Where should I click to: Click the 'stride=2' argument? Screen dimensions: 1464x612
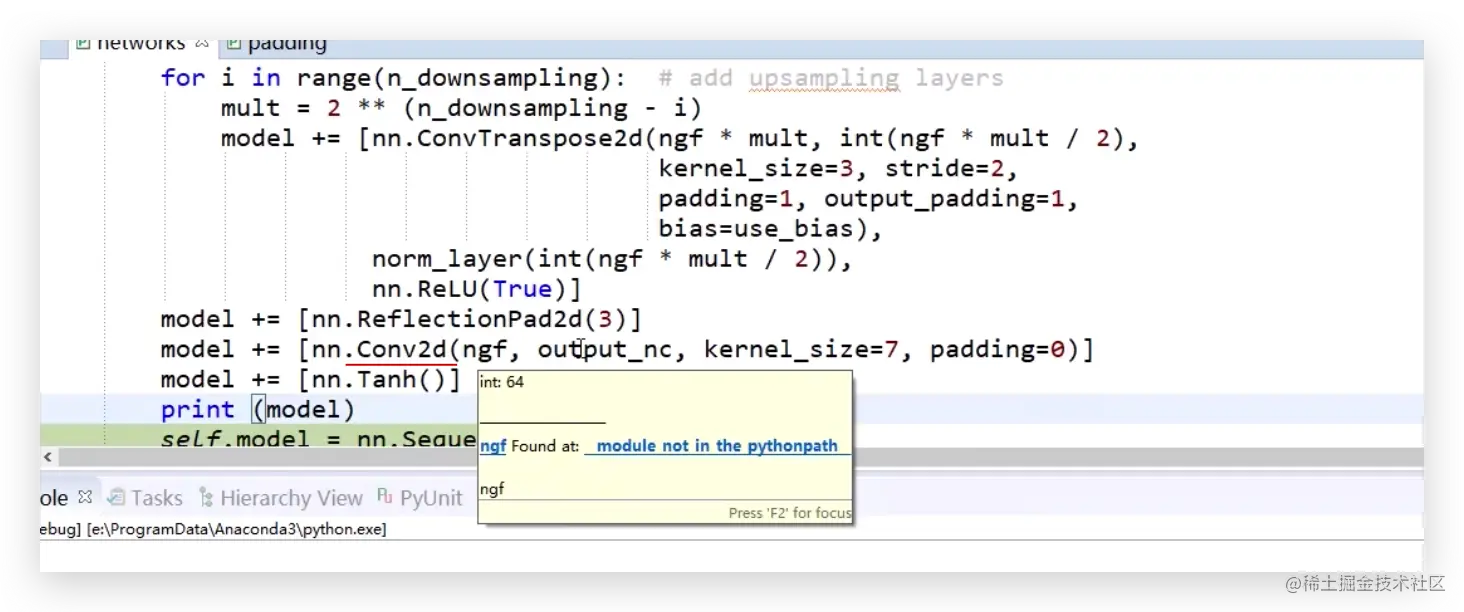(944, 168)
